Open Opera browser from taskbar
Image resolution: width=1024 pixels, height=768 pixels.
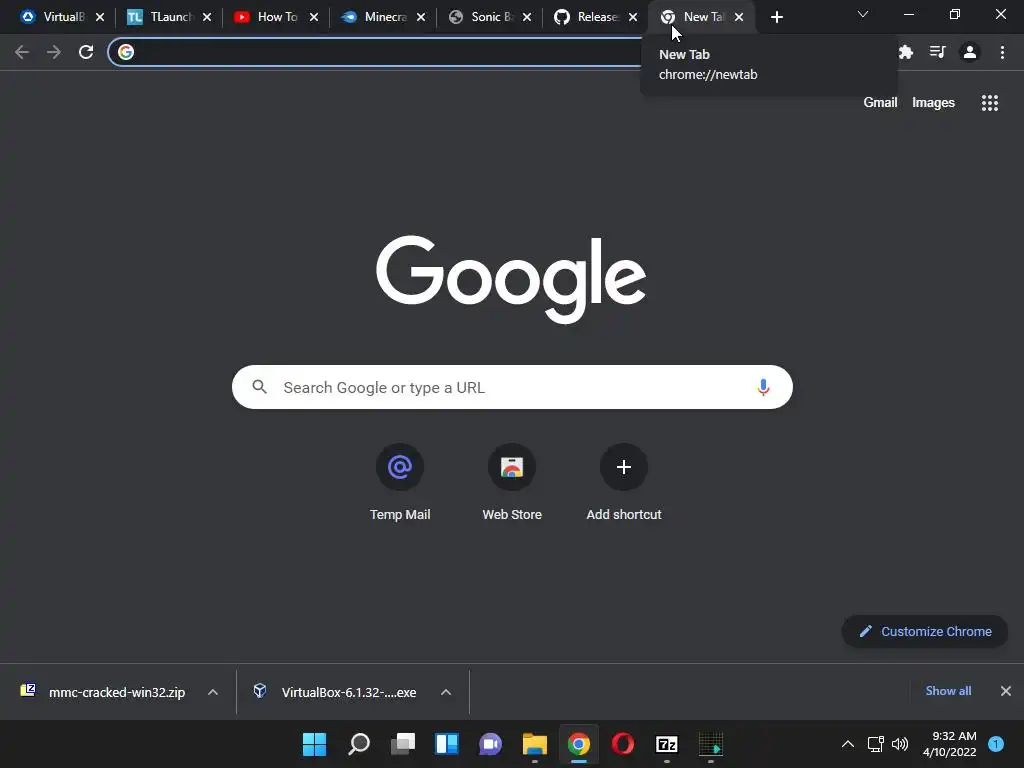(x=622, y=744)
